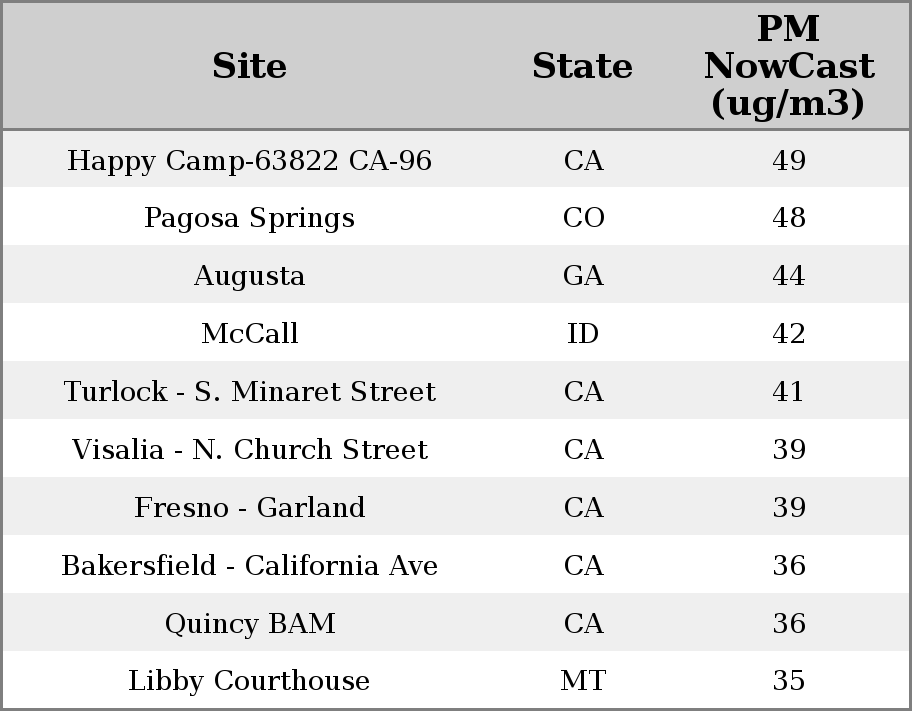The image size is (912, 711).
Task: Click the PM value 49
Action: 788,161
